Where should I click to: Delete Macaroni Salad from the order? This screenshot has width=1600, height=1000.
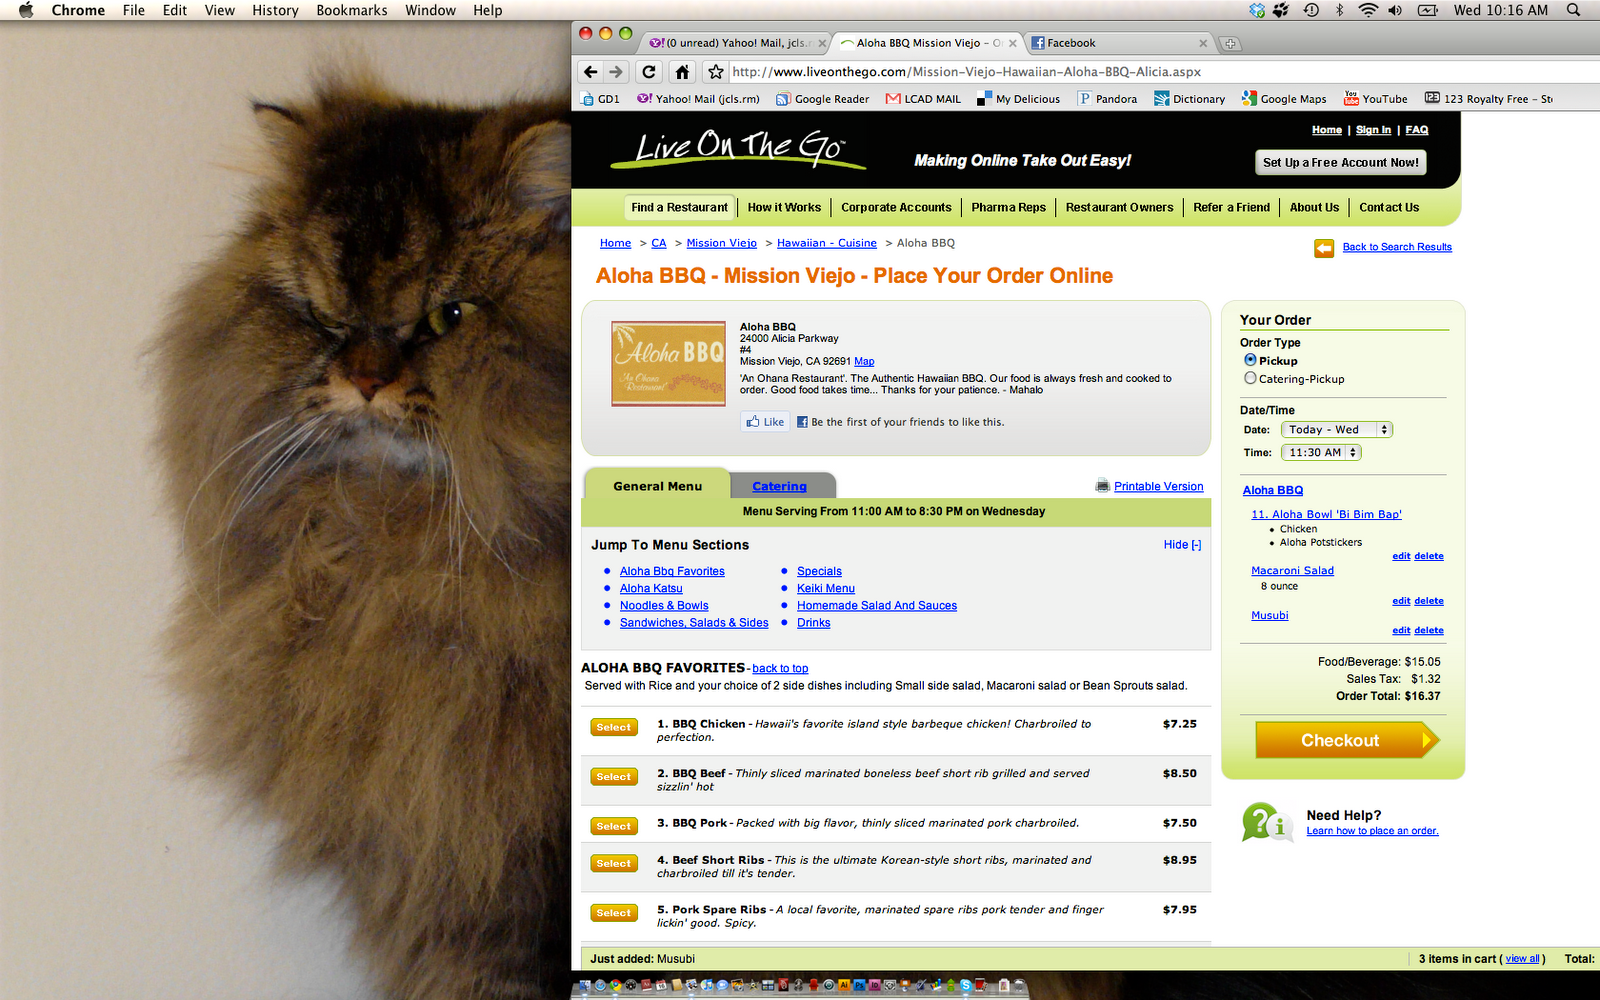(x=1428, y=601)
